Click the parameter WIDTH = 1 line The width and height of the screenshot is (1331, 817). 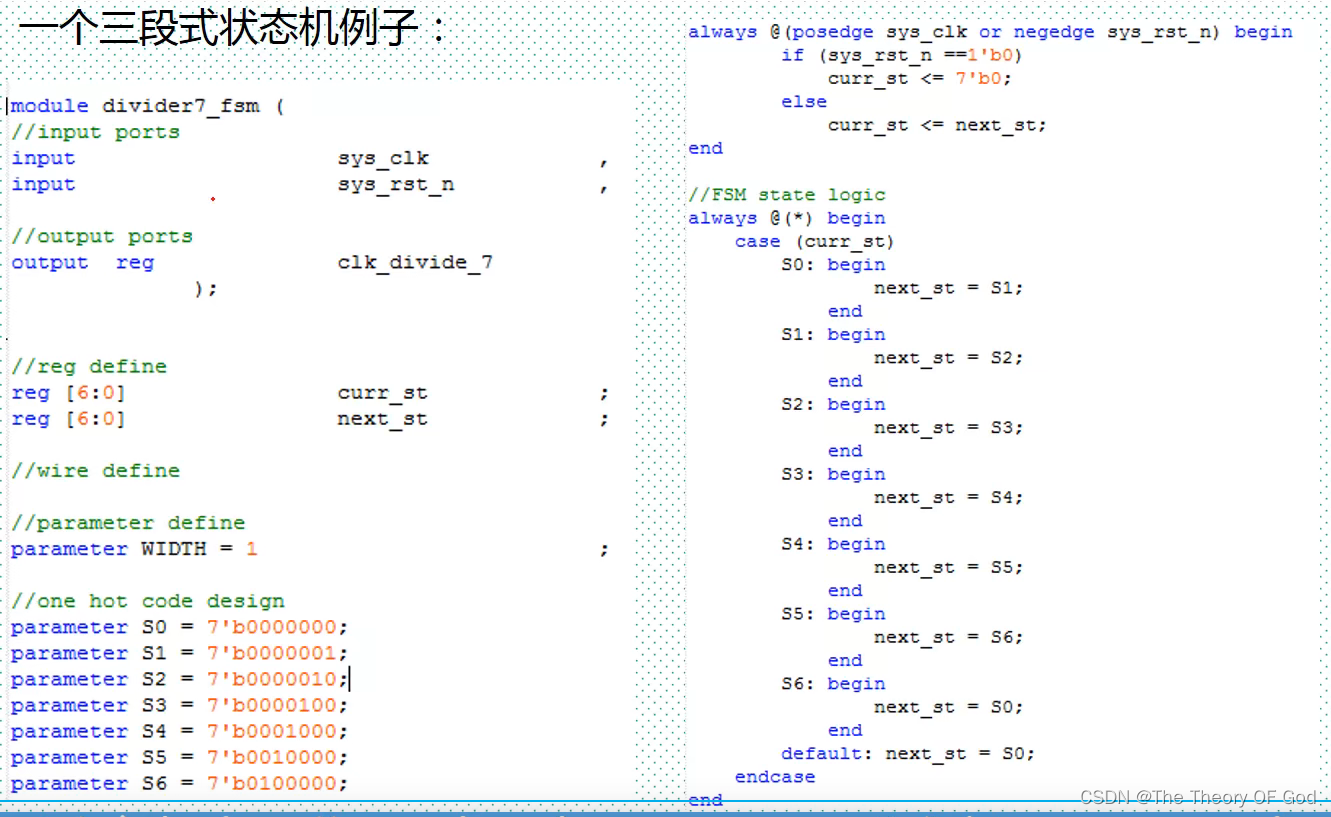(x=134, y=548)
